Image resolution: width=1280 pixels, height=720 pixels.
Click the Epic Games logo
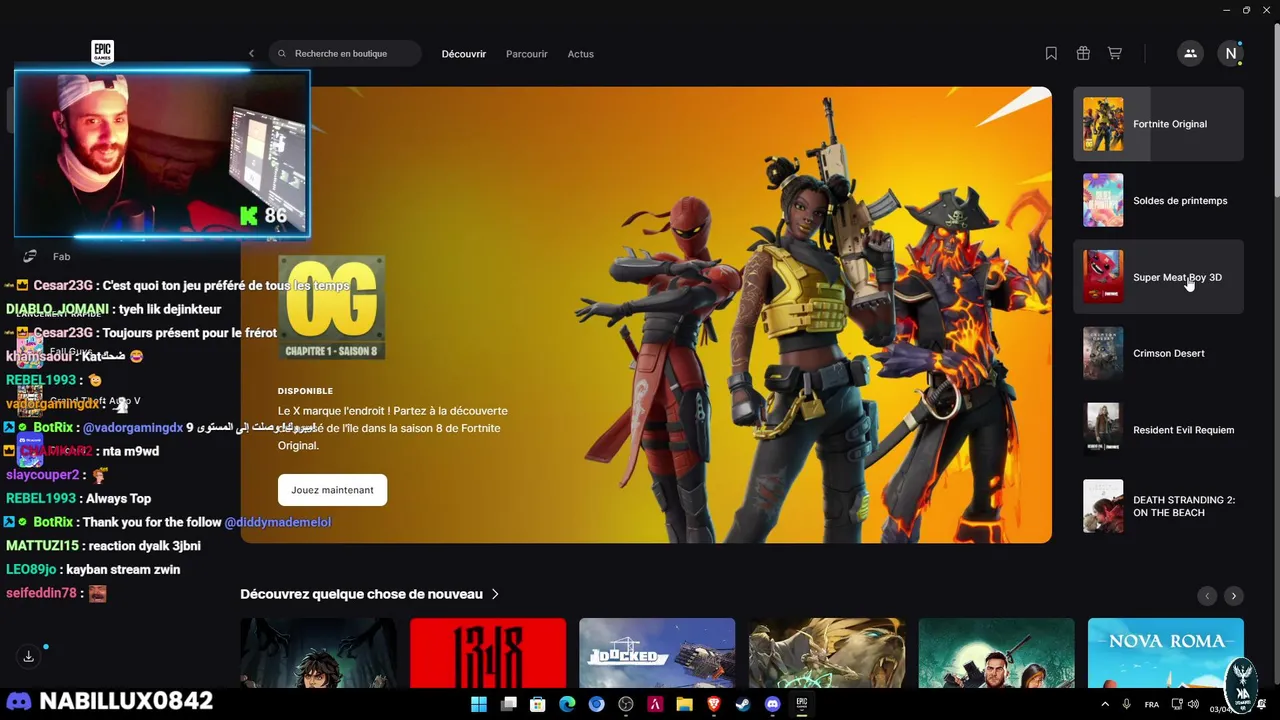tap(102, 52)
